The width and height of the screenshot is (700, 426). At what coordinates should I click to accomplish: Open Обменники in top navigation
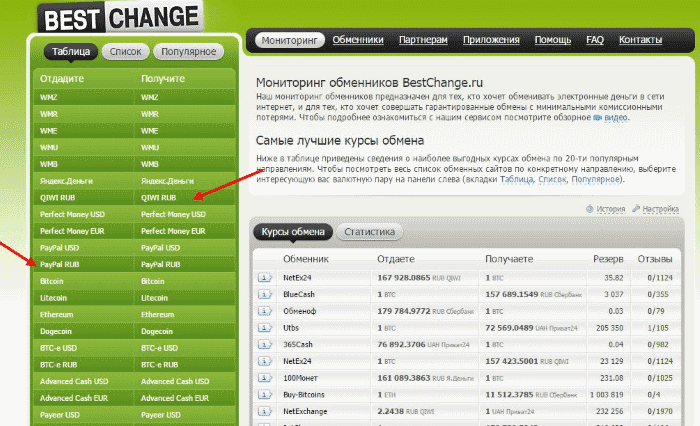coord(358,40)
